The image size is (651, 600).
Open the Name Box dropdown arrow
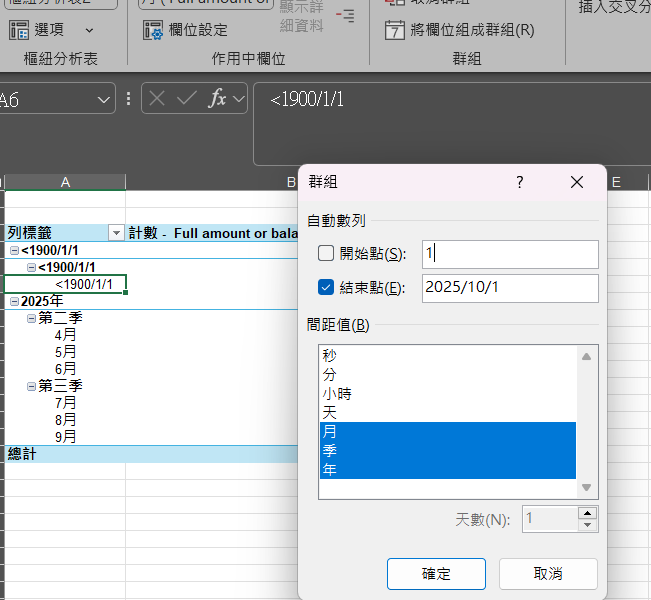point(105,99)
